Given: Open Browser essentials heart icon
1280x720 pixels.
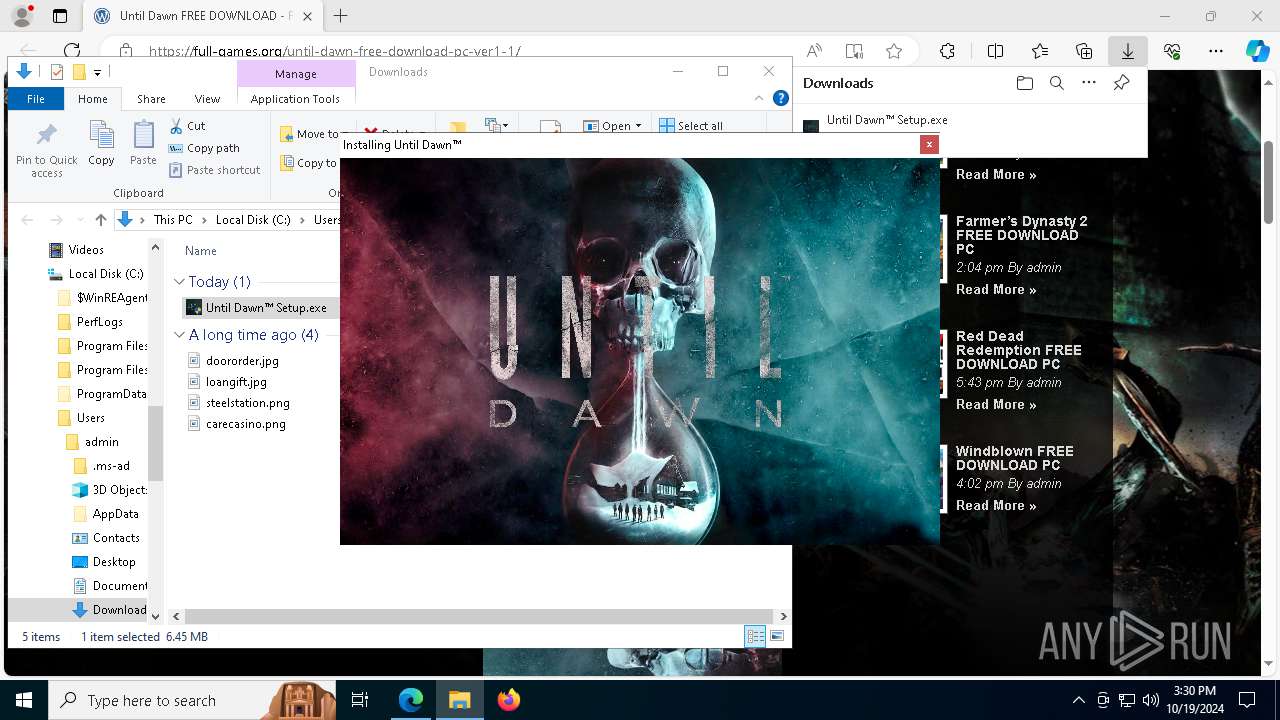Looking at the screenshot, I should 1172,51.
